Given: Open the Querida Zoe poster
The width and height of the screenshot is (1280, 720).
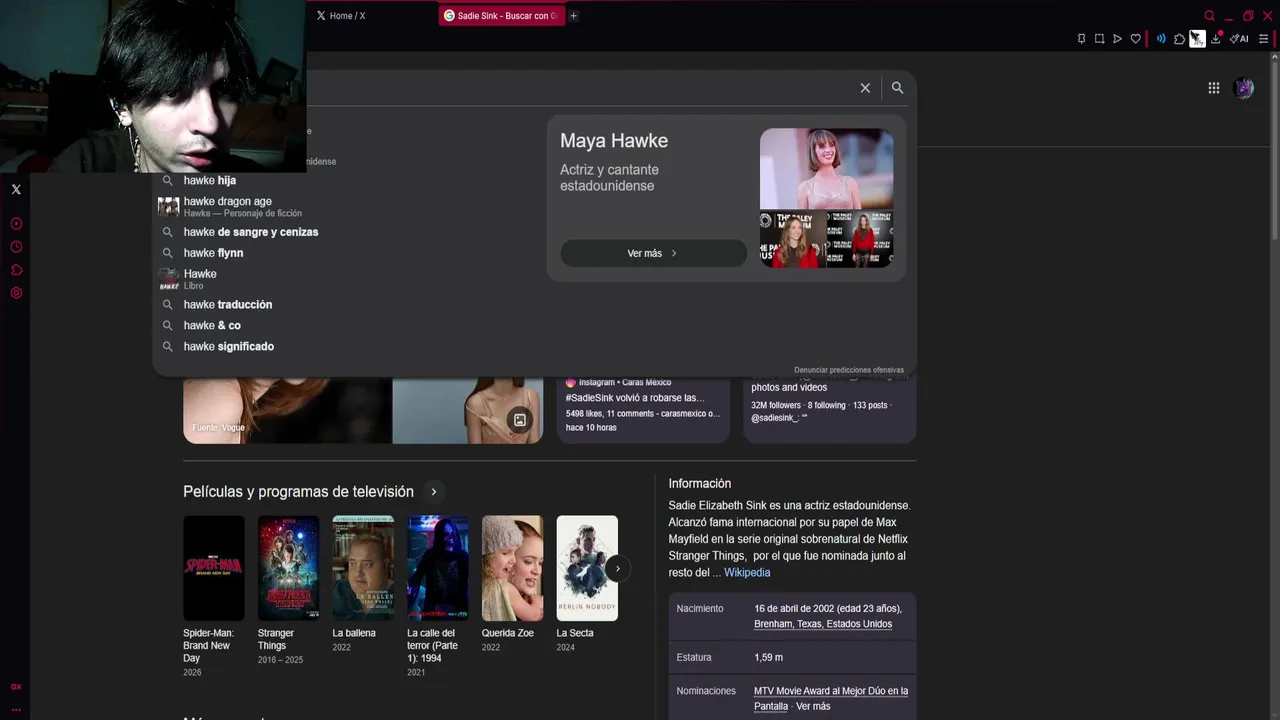Looking at the screenshot, I should (x=512, y=568).
